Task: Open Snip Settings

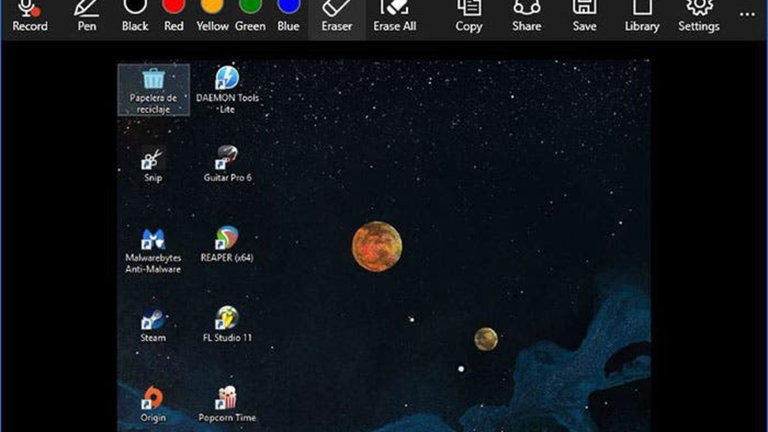Action: [x=699, y=18]
